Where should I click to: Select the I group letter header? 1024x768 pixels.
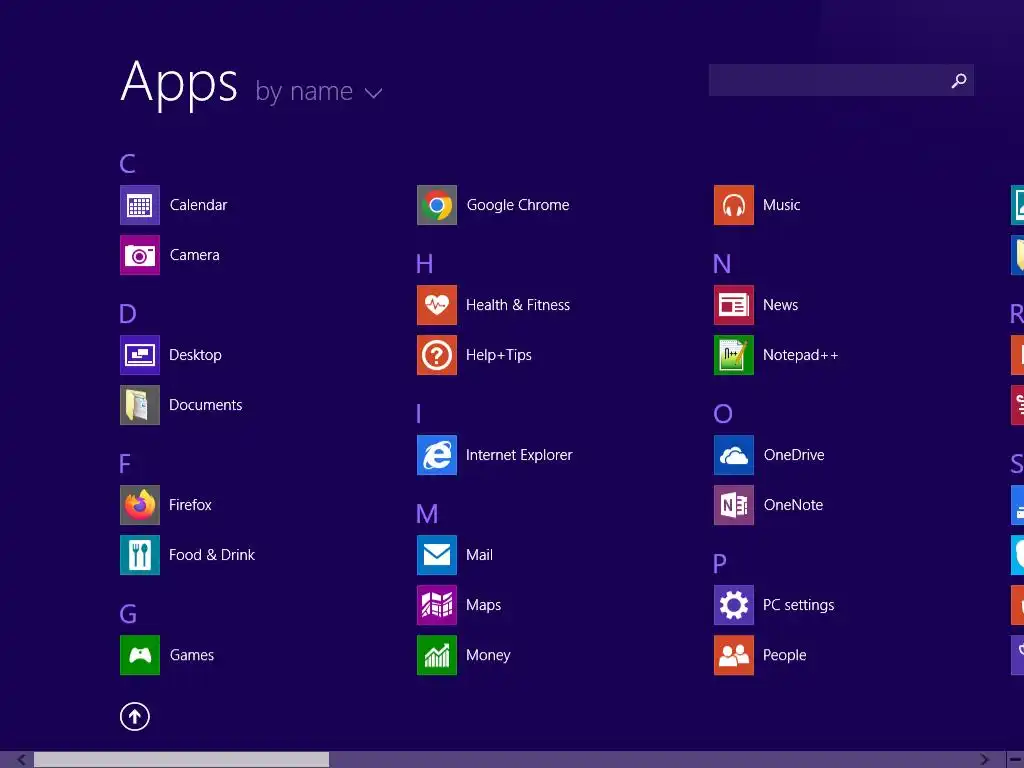[x=419, y=414]
